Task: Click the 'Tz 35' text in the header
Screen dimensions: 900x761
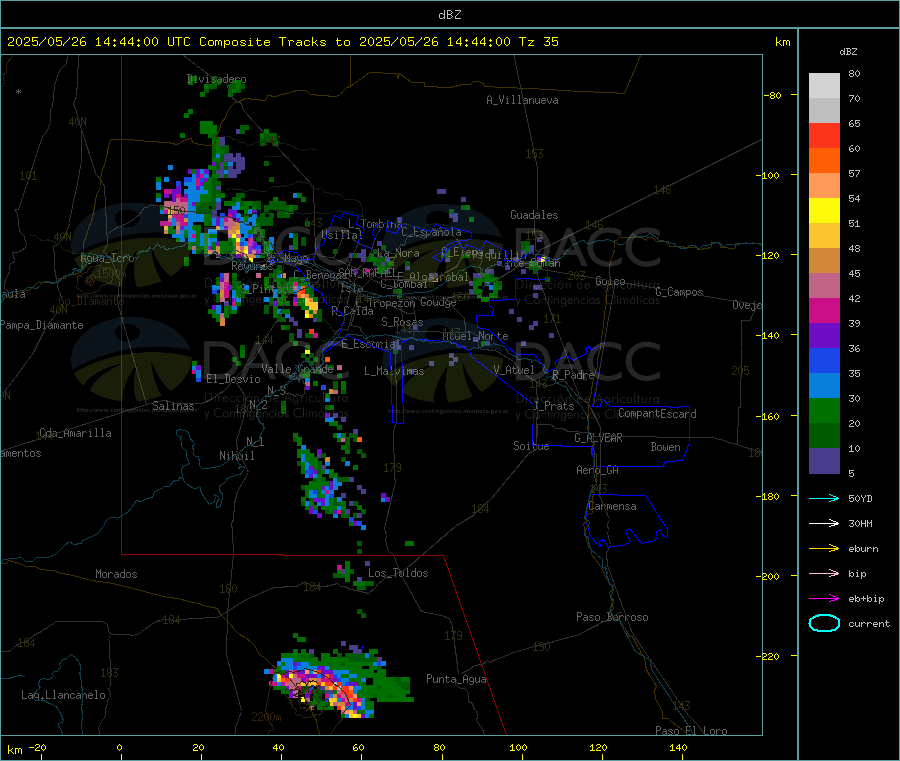Action: tap(538, 42)
